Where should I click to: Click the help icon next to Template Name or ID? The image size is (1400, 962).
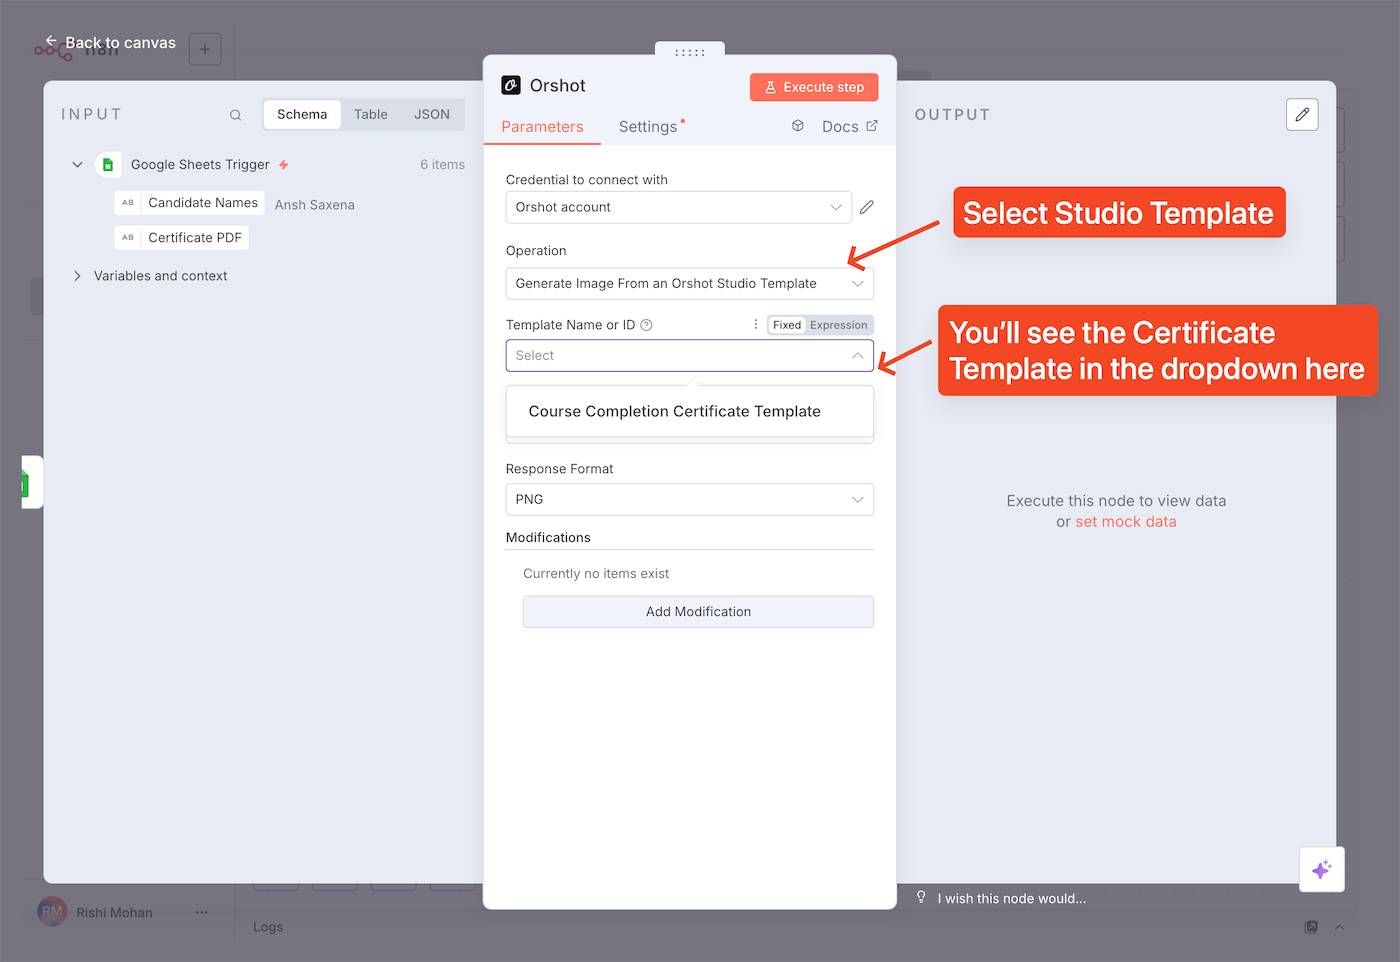646,325
